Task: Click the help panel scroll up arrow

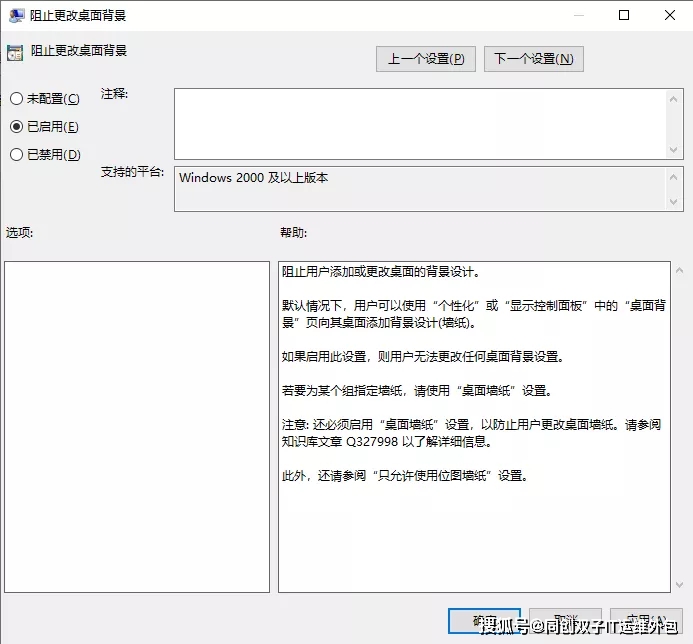Action: (679, 271)
